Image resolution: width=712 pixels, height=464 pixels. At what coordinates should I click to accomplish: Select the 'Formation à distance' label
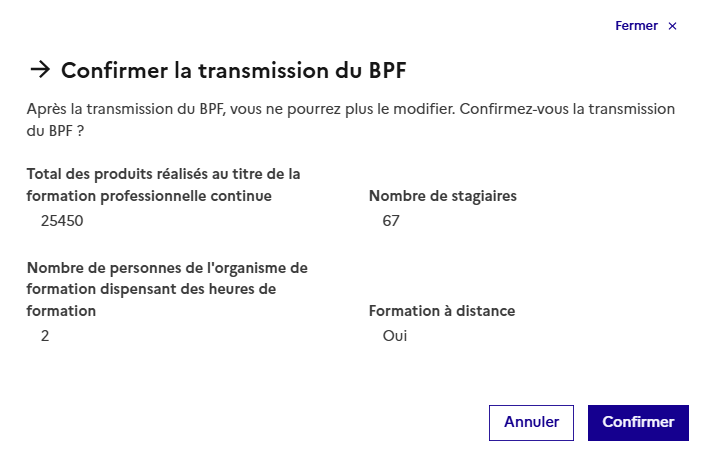click(442, 311)
